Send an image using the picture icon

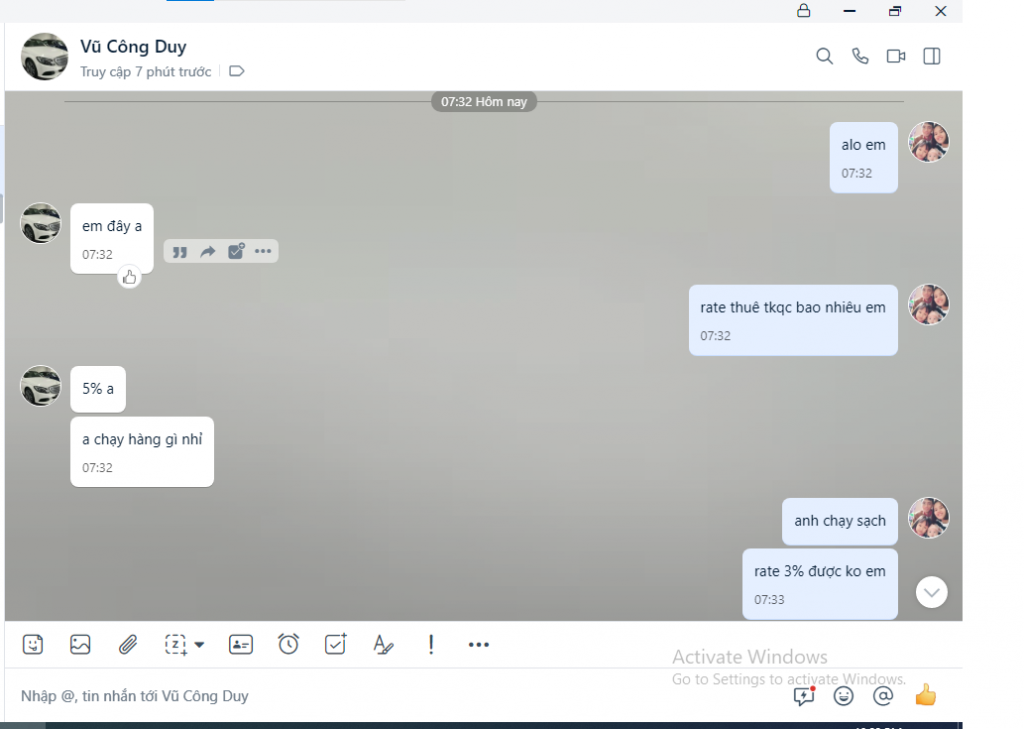coord(80,645)
